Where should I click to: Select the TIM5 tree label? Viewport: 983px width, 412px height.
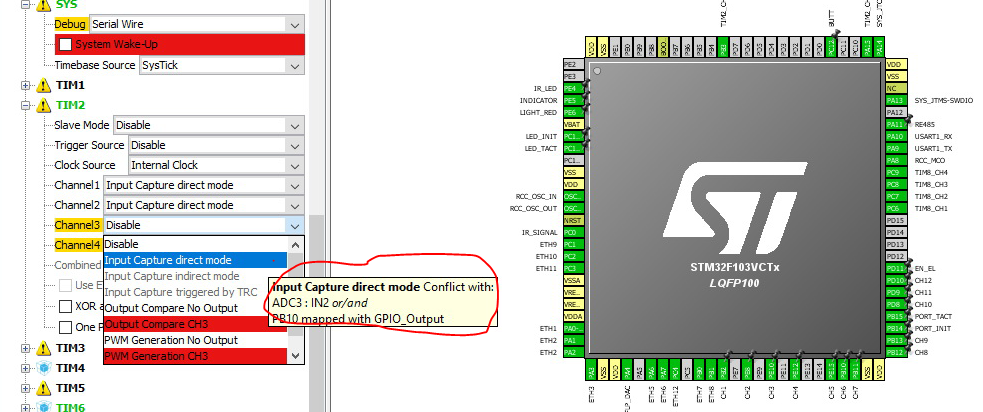(70, 388)
